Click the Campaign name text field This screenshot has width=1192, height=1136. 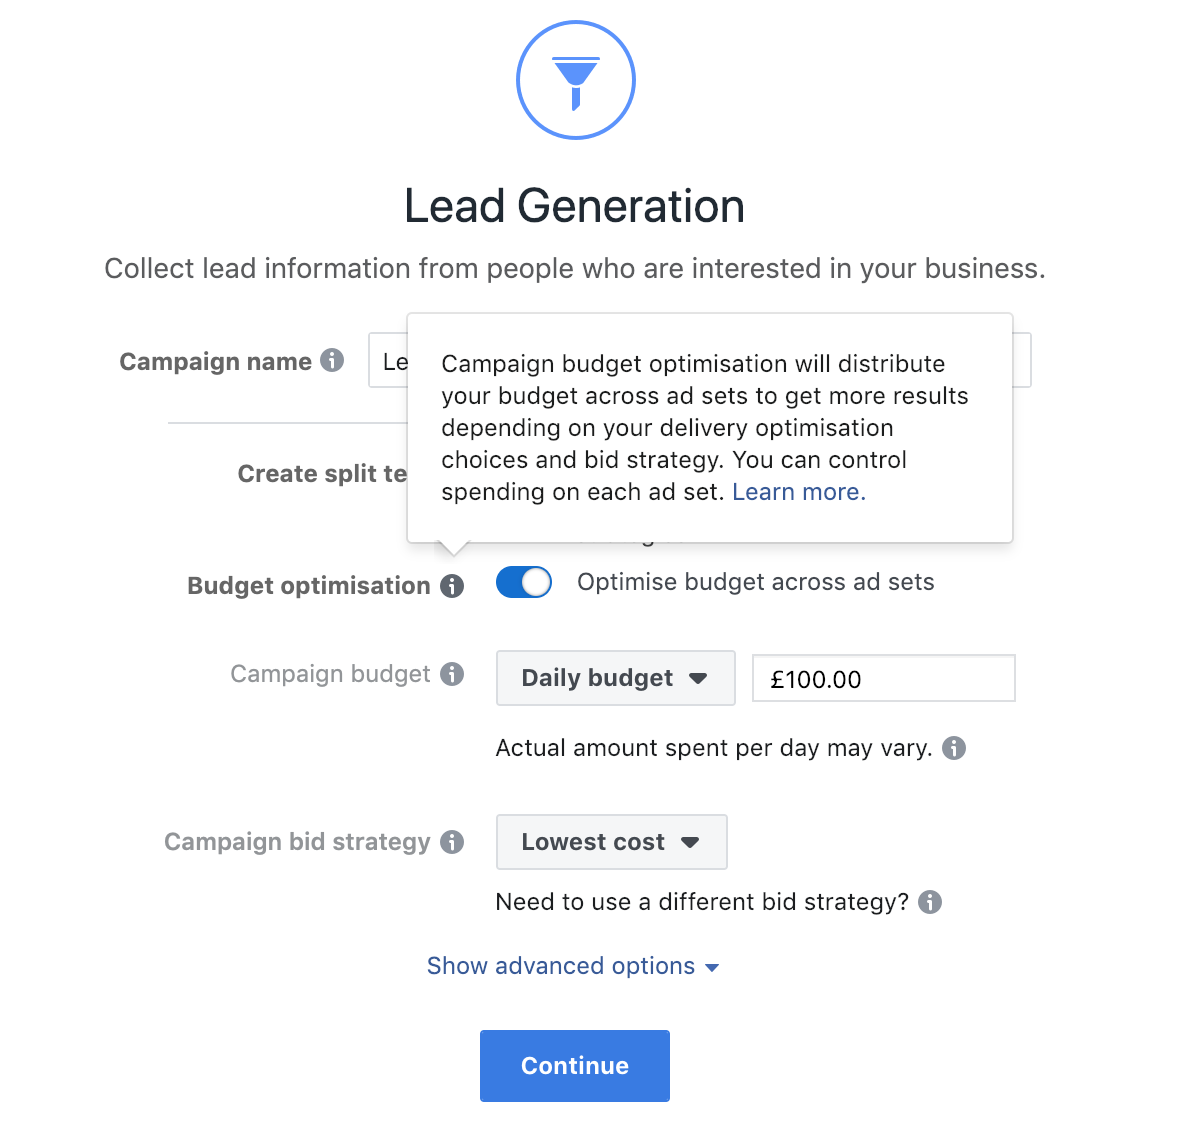pos(388,360)
